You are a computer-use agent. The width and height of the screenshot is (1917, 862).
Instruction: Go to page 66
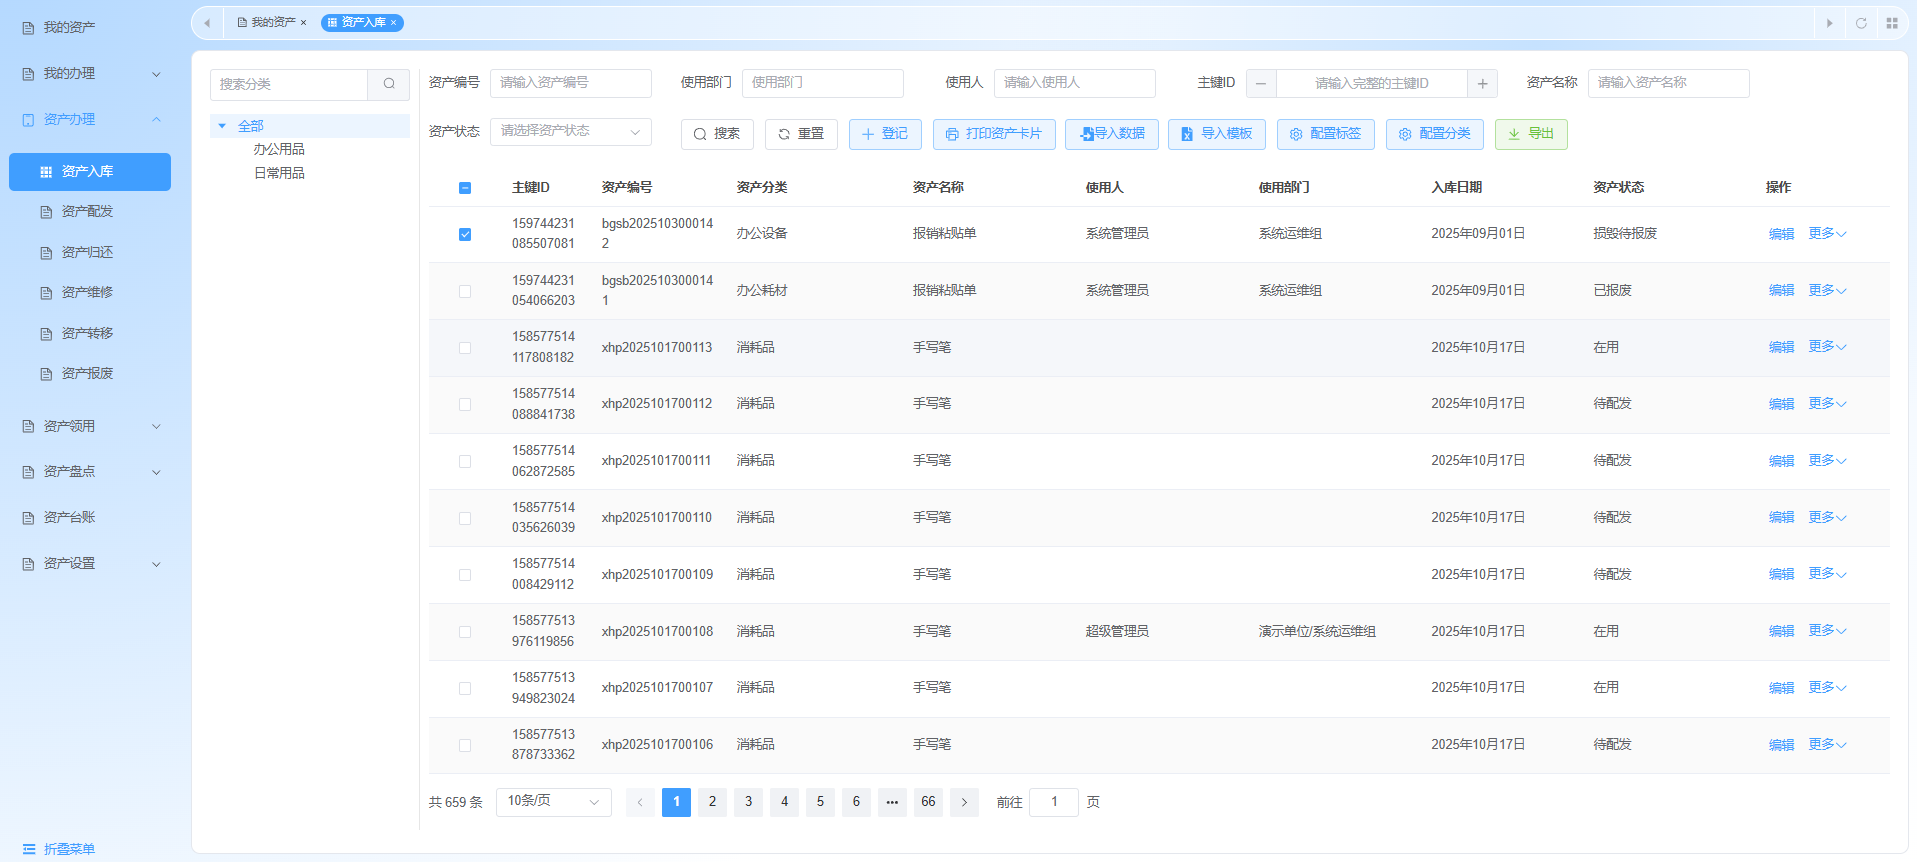coord(928,802)
